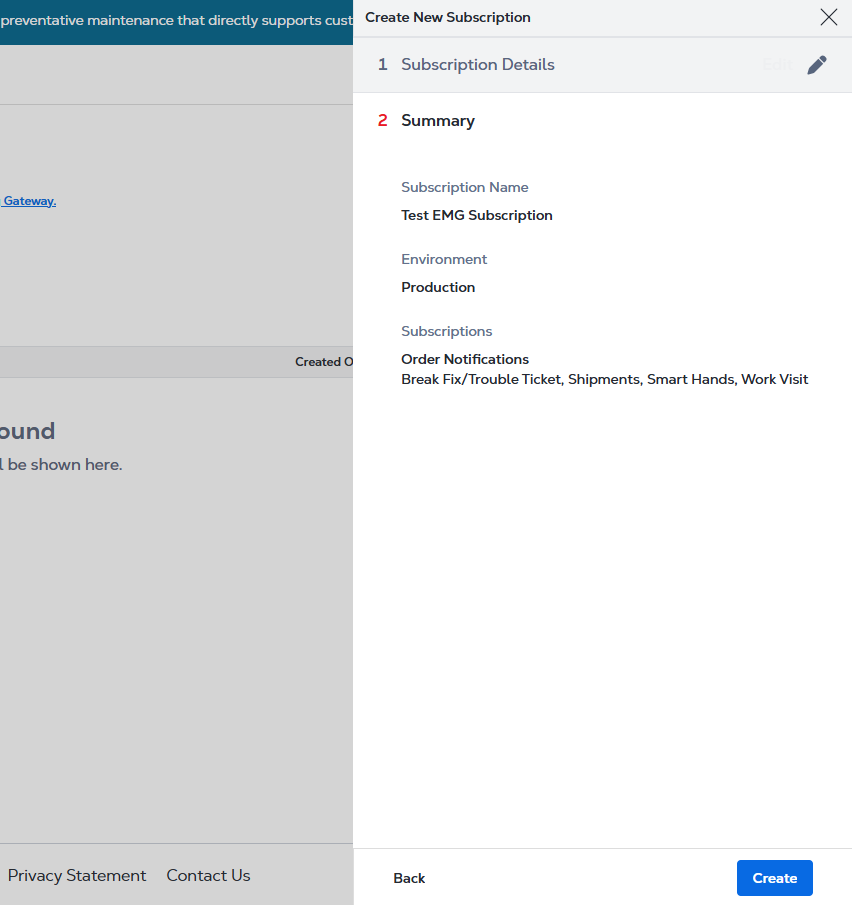Click the Break Fix/Trouble Ticket subscriptions list

604,379
